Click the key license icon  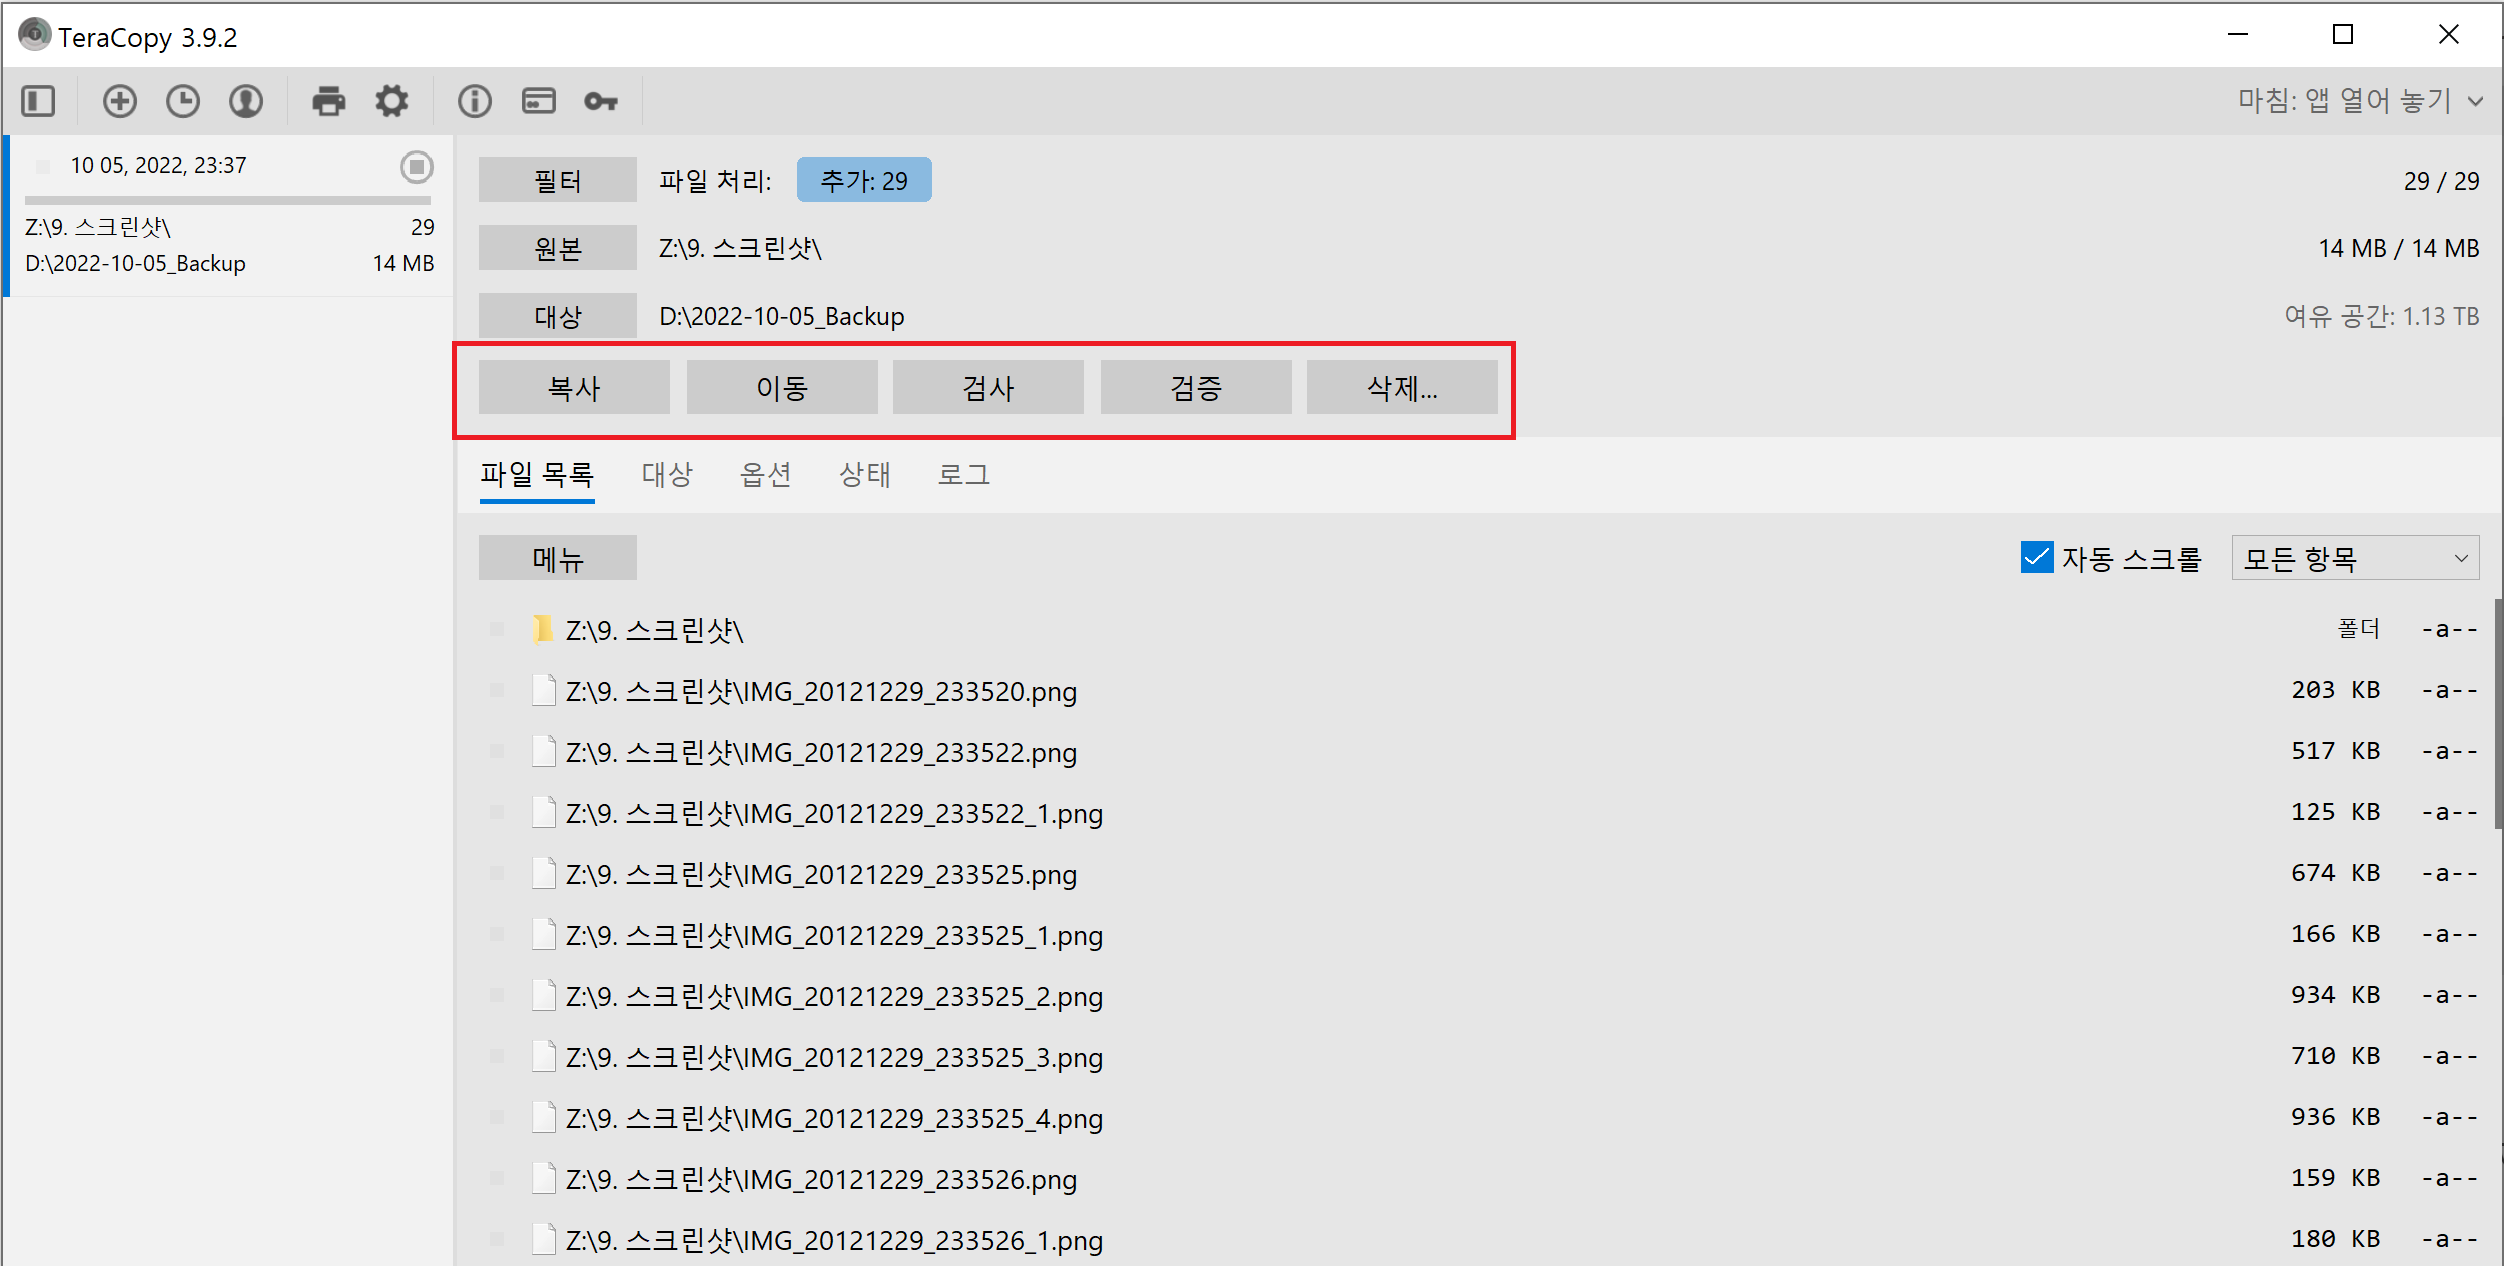[601, 101]
